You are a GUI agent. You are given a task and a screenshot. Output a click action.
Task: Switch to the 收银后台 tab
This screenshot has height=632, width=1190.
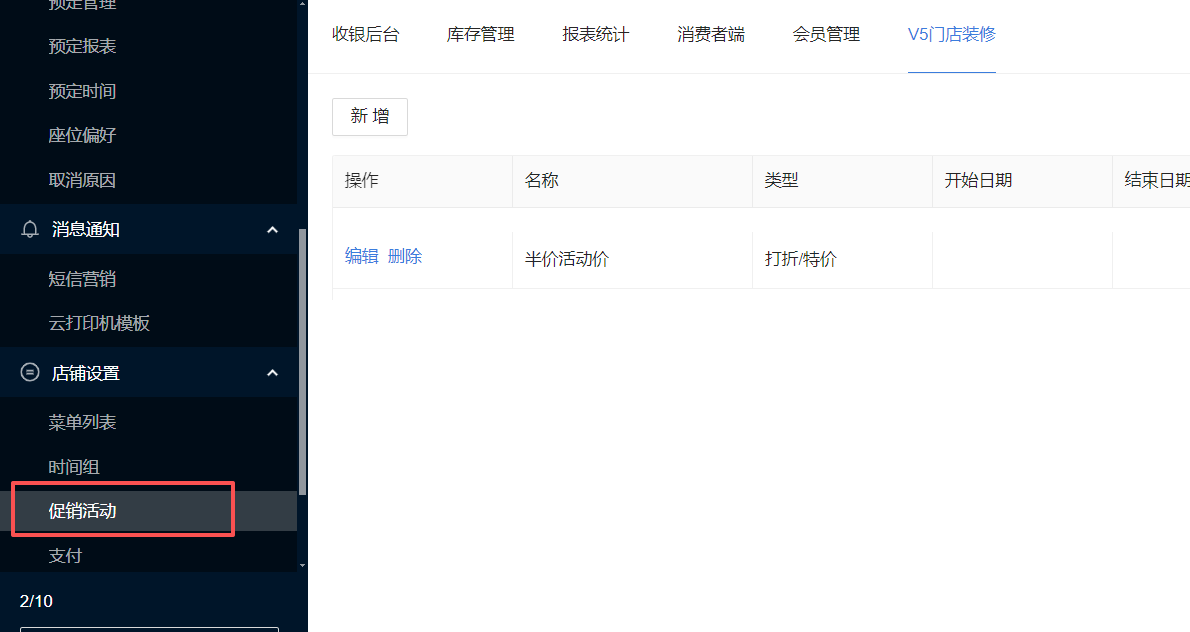click(365, 35)
